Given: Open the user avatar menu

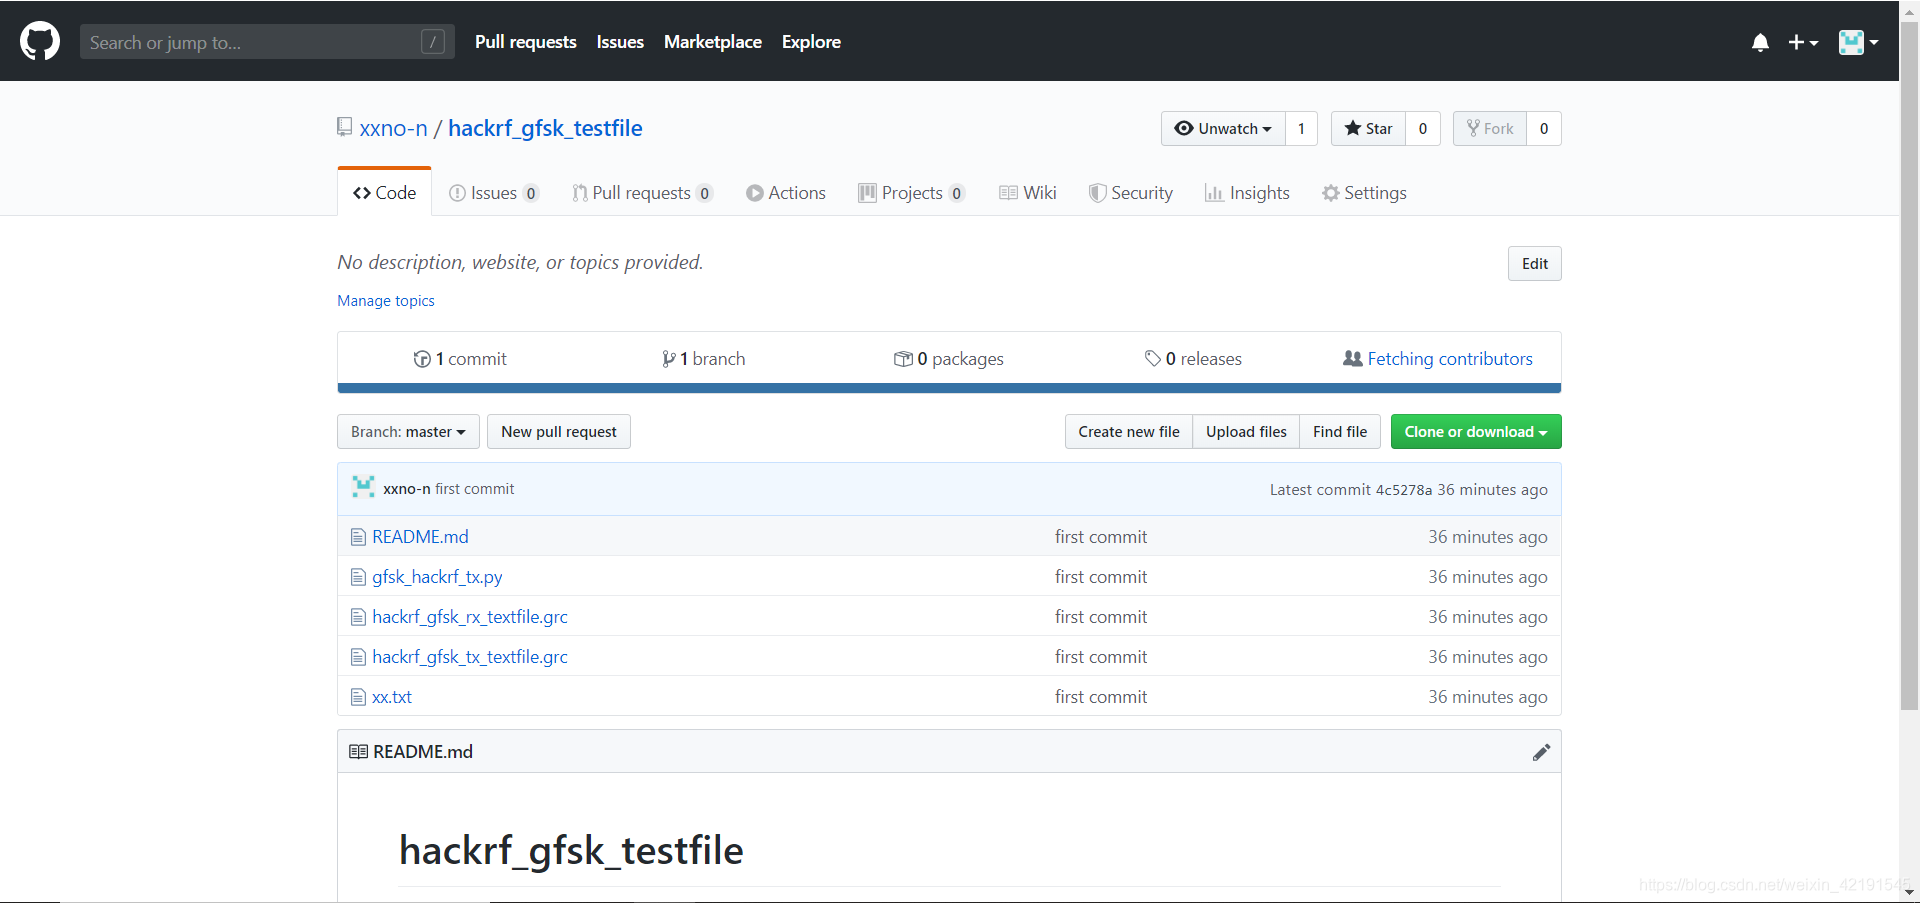Looking at the screenshot, I should click(x=1858, y=42).
